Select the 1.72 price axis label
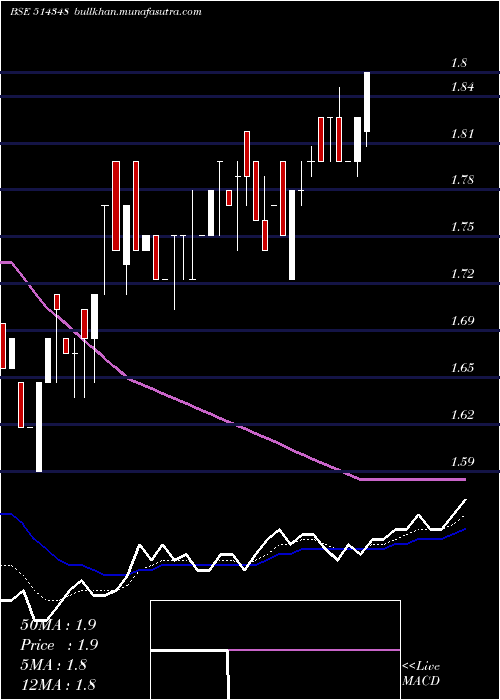 click(x=462, y=274)
